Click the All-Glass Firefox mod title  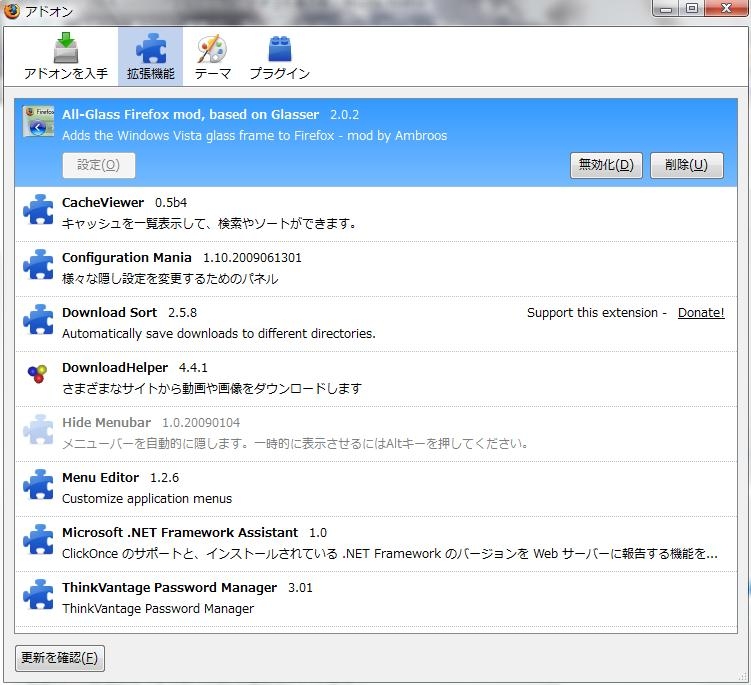tap(191, 114)
